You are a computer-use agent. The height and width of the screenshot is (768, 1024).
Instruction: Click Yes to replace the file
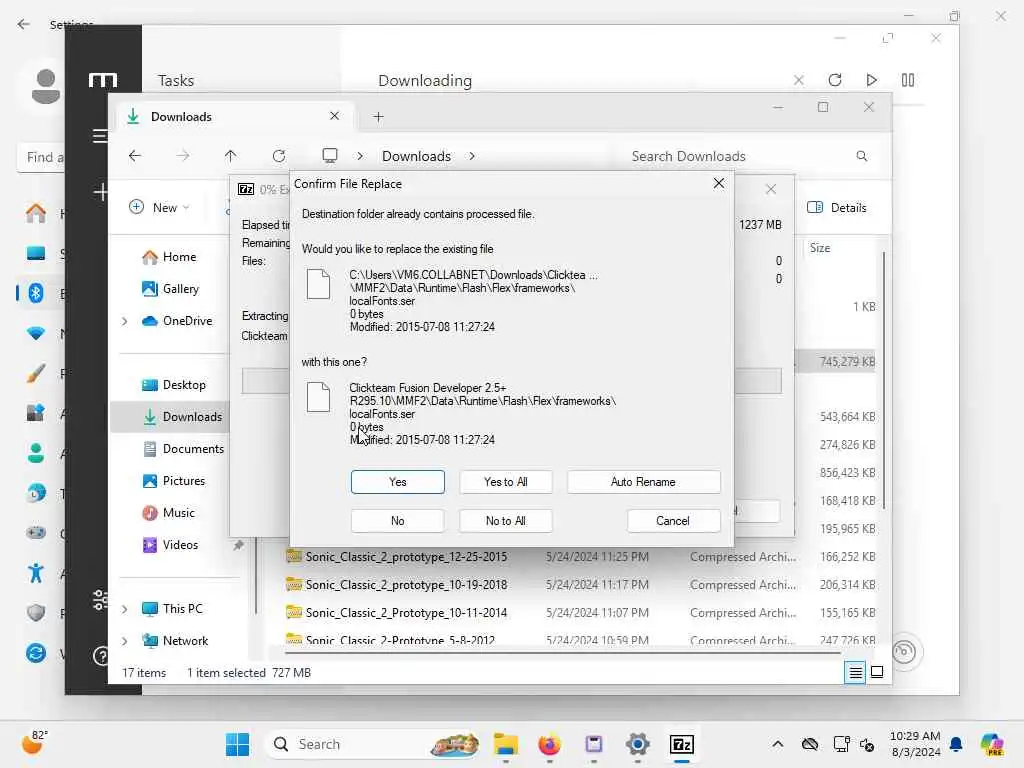(397, 482)
